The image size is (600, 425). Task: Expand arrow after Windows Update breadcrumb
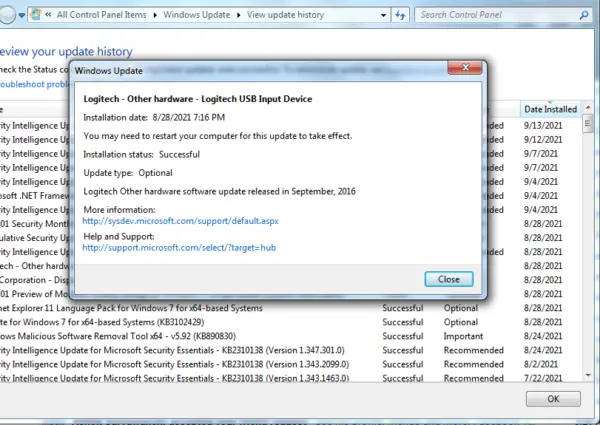(x=238, y=15)
